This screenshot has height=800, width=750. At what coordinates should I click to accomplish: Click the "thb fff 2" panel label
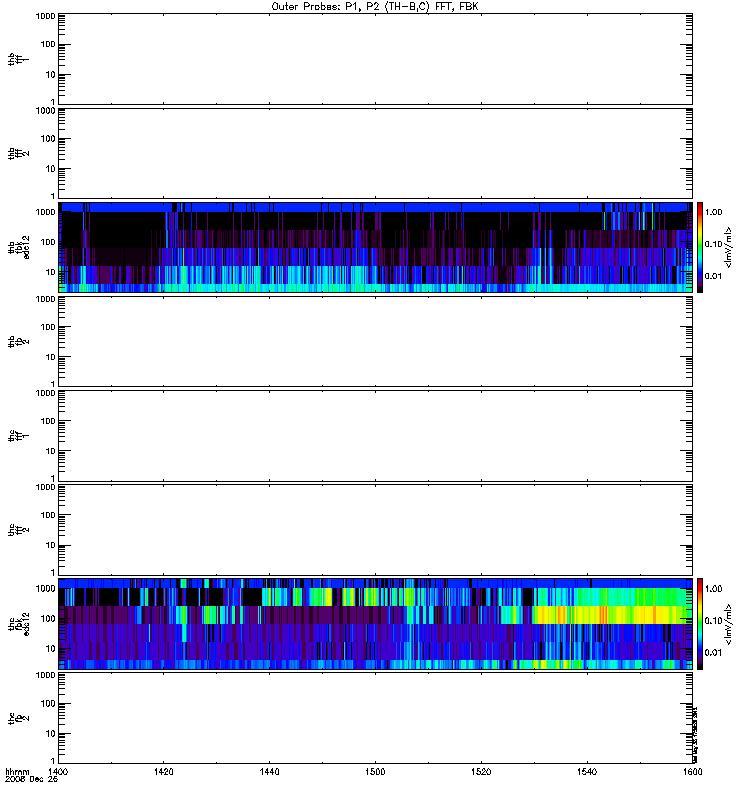click(x=18, y=154)
